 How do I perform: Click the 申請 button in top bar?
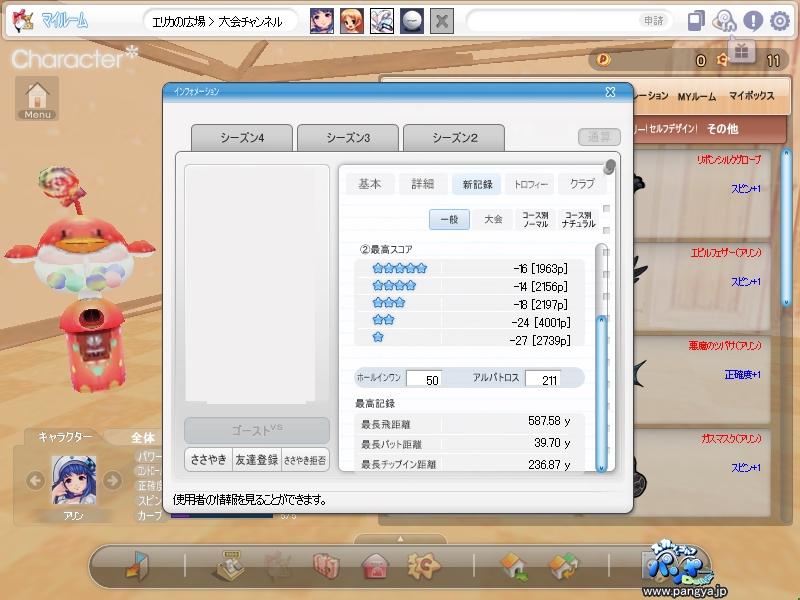653,21
